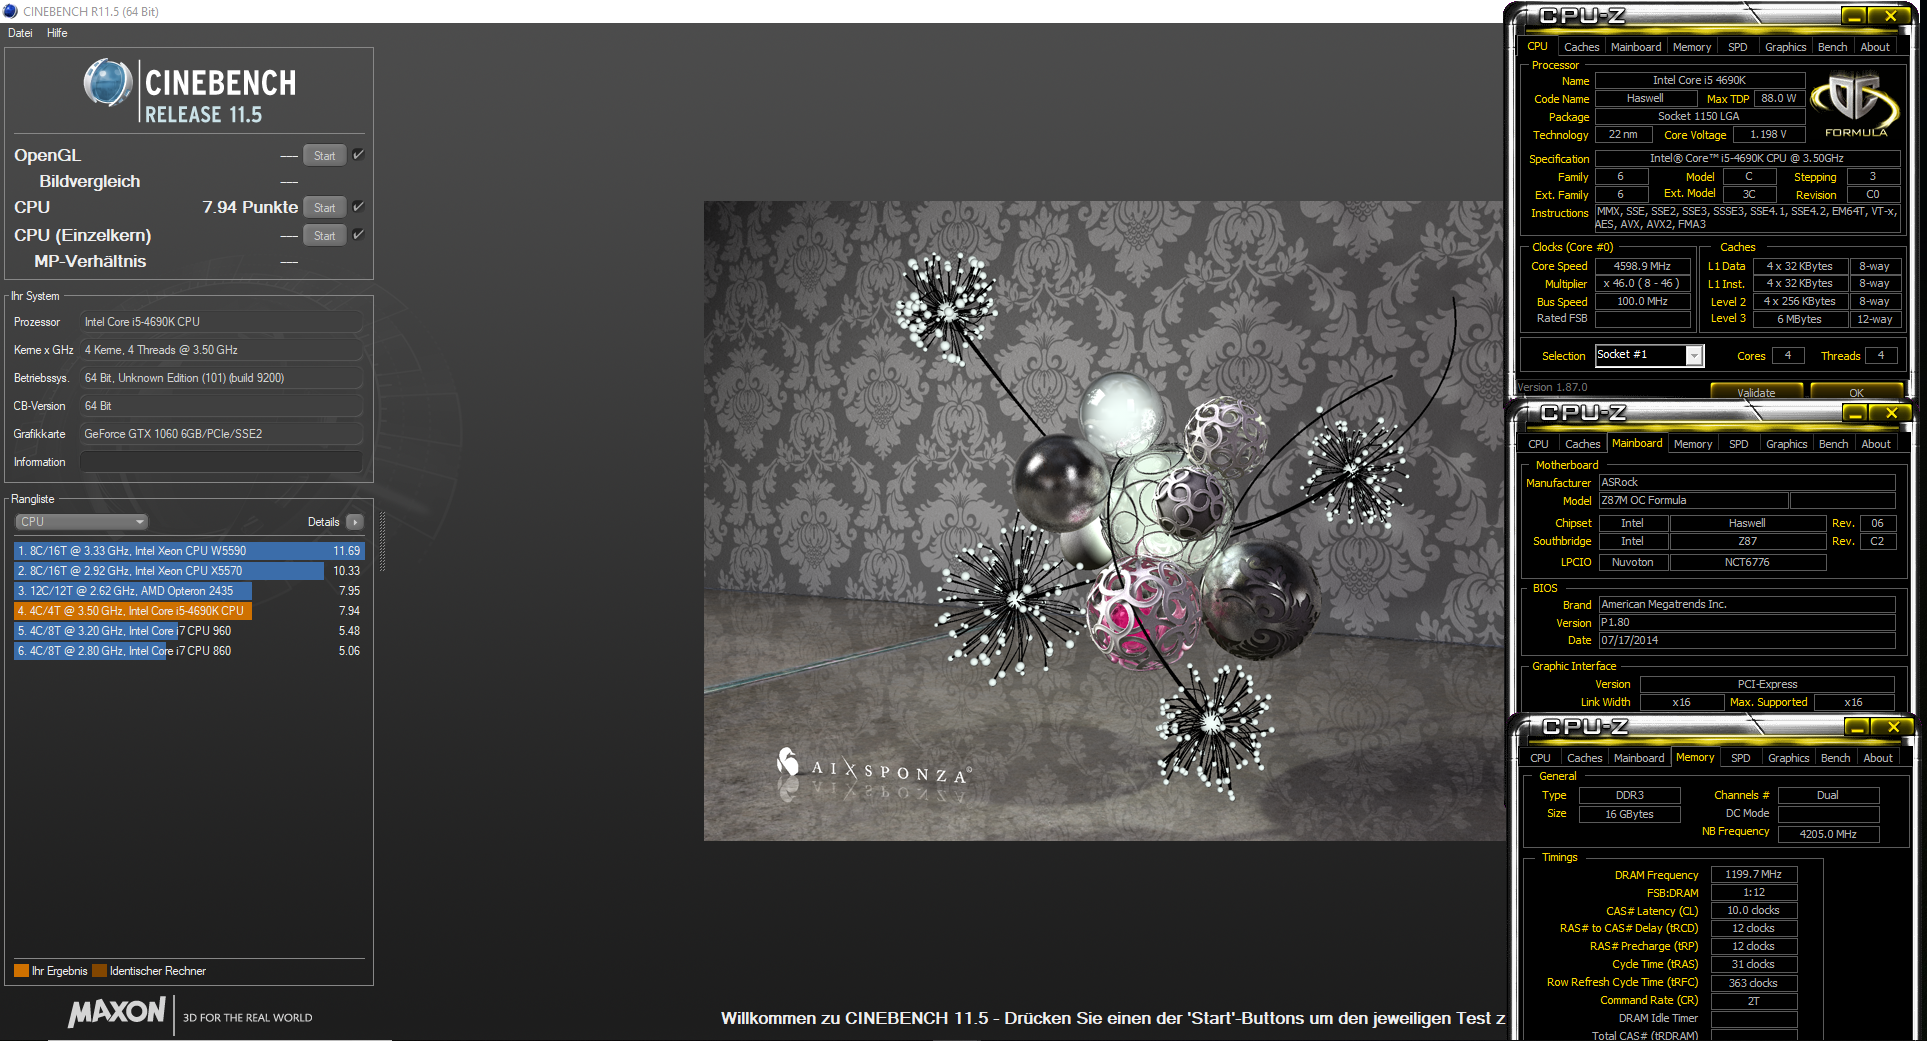Open Caches tab in bottom CPU-Z window
Image resolution: width=1927 pixels, height=1041 pixels.
click(1584, 758)
